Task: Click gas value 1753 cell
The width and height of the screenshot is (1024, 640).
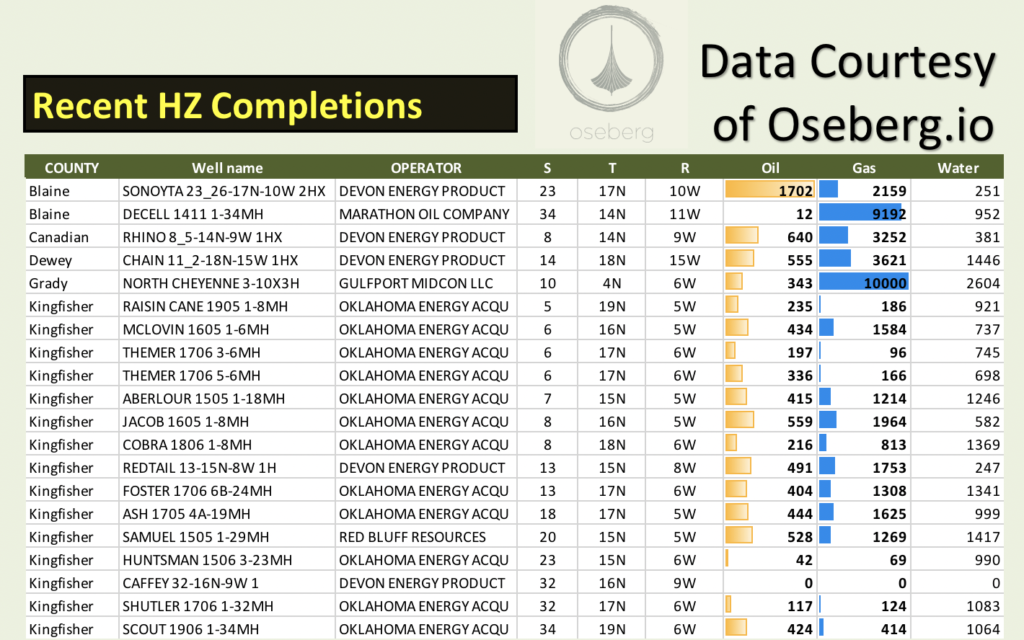Action: coord(864,468)
